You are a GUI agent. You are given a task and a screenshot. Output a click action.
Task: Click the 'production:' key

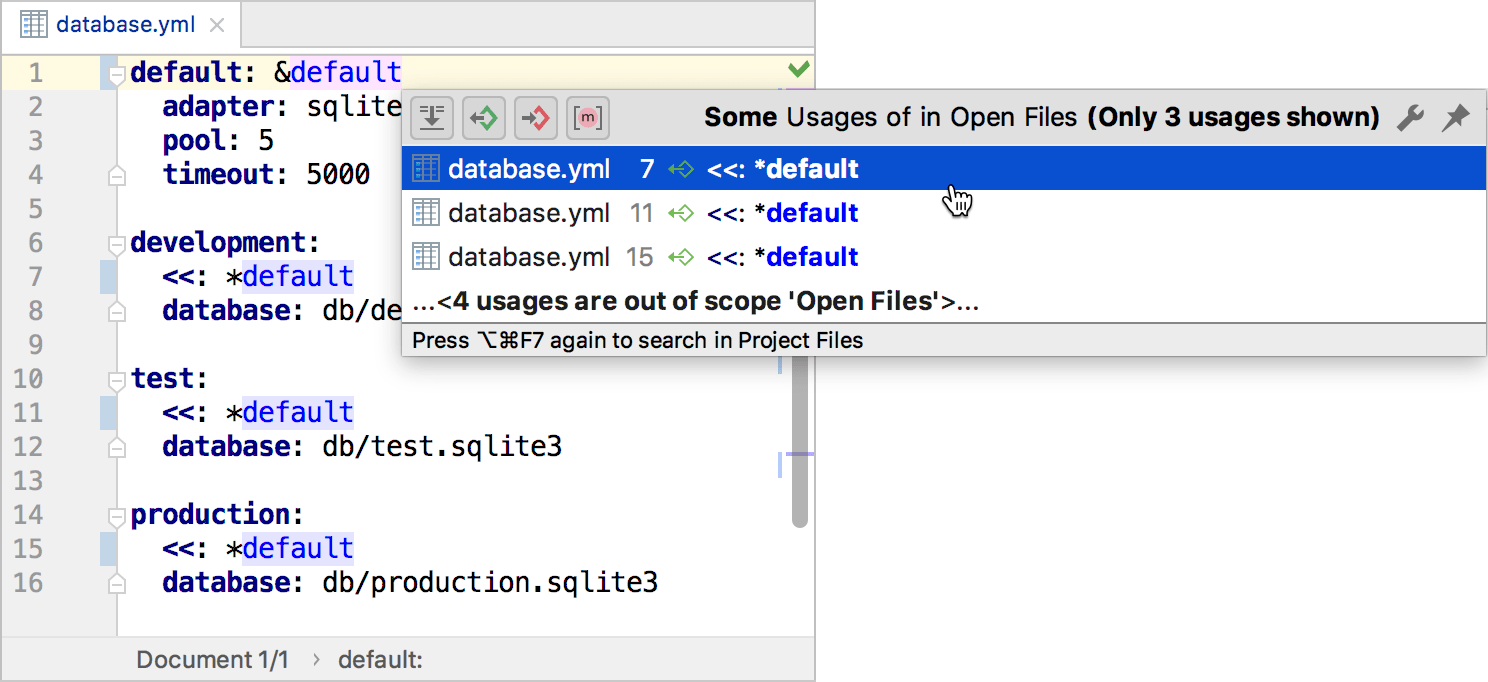tap(217, 515)
